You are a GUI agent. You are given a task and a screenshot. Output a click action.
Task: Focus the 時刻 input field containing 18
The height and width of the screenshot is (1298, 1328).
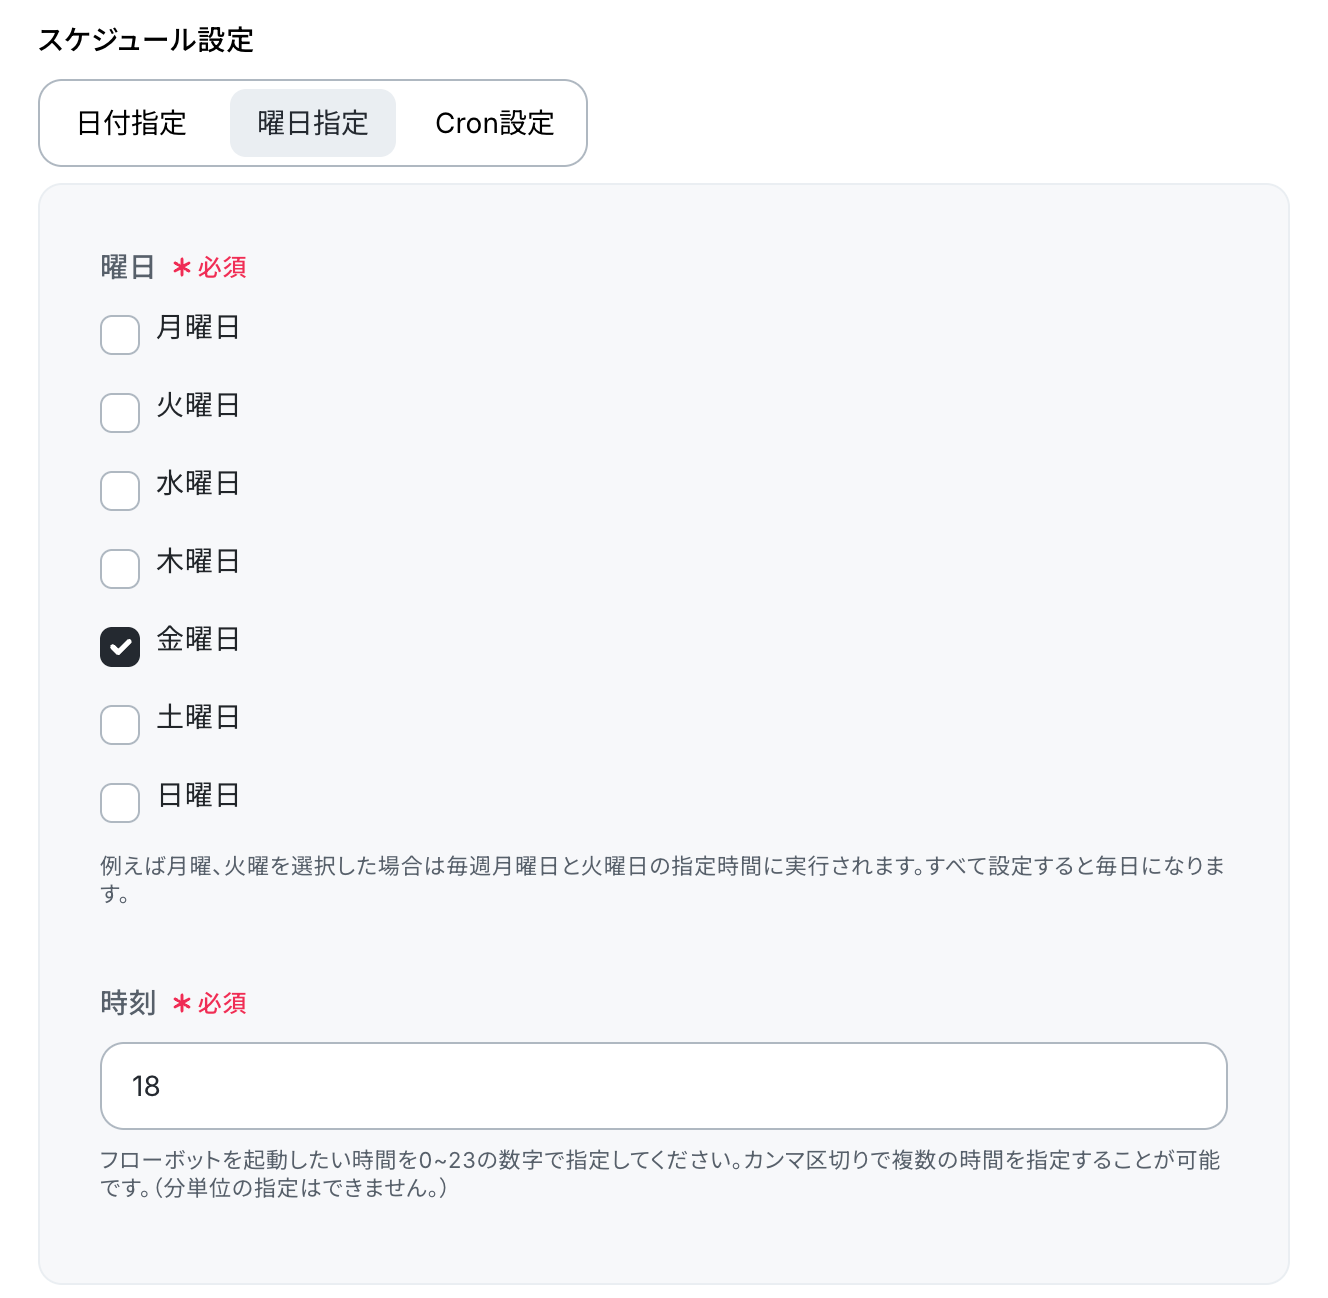(x=664, y=1086)
